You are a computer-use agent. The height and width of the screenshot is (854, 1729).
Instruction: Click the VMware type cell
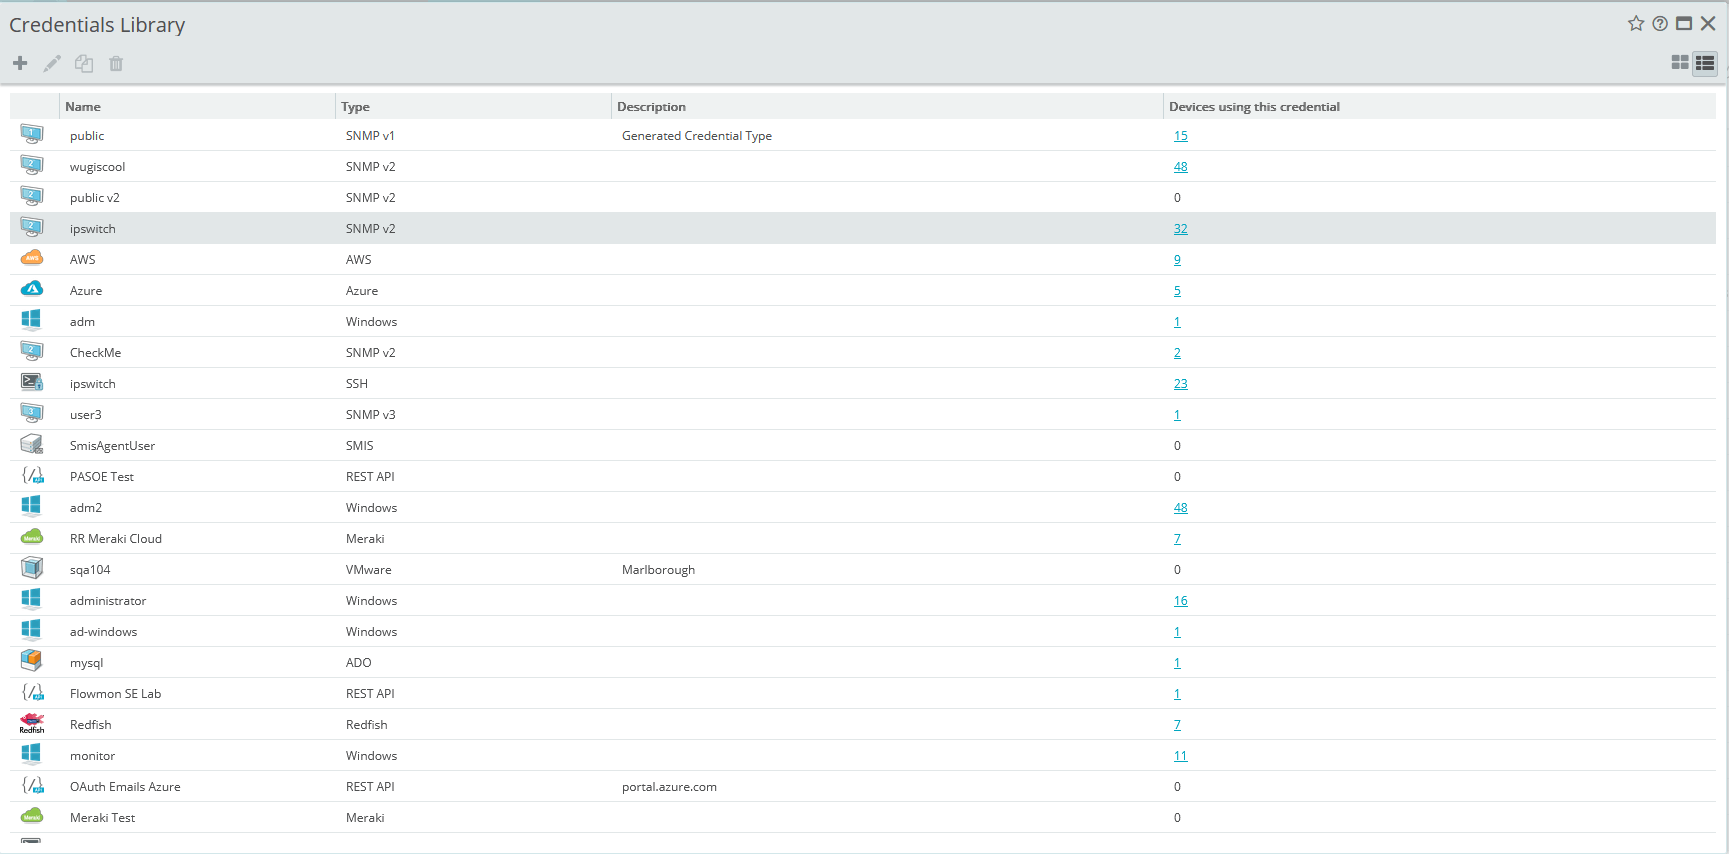[x=369, y=570]
